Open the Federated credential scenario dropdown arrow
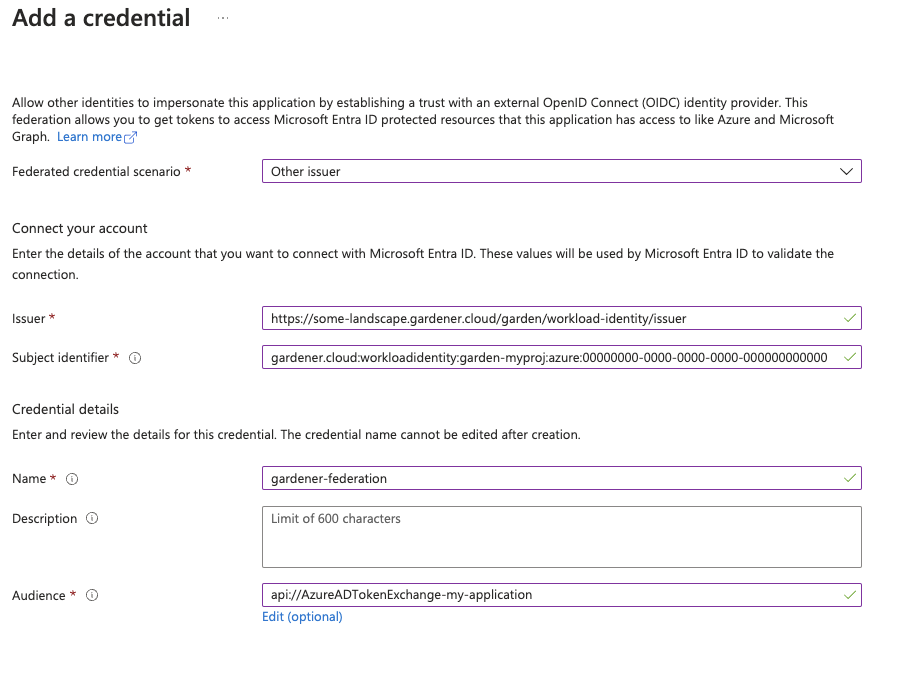910x693 pixels. [847, 171]
